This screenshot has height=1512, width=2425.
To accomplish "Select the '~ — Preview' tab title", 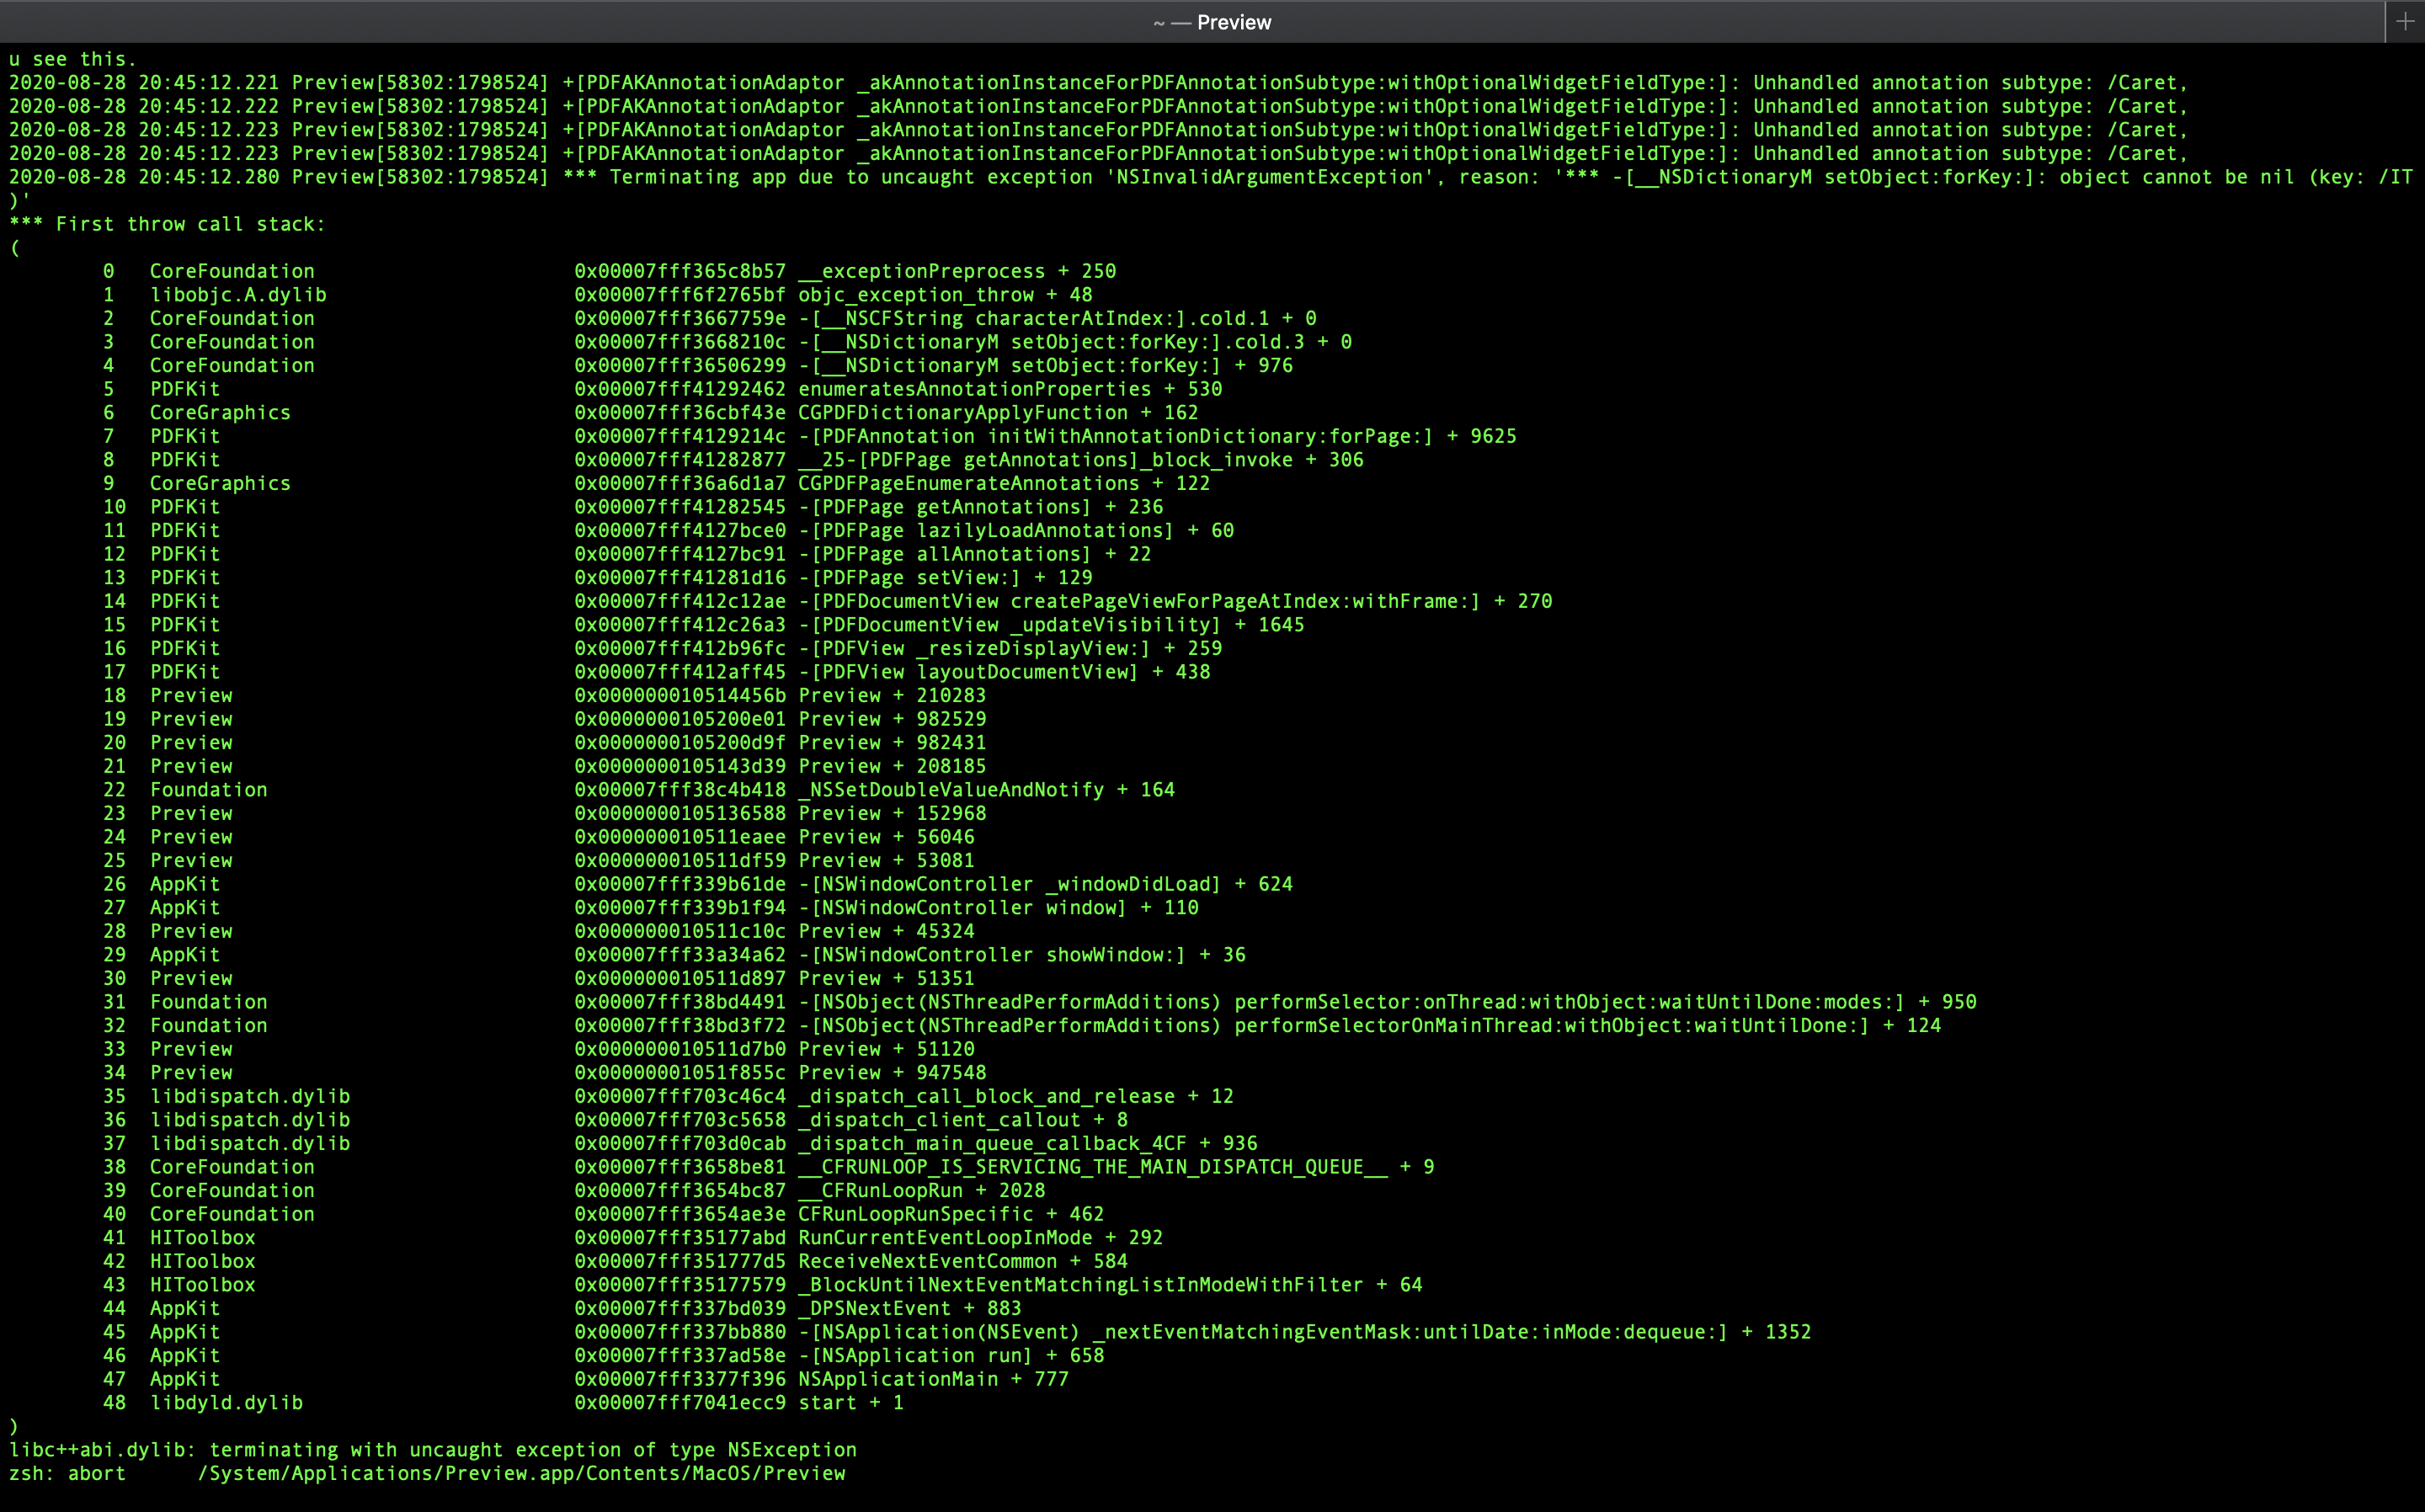I will 1212,22.
